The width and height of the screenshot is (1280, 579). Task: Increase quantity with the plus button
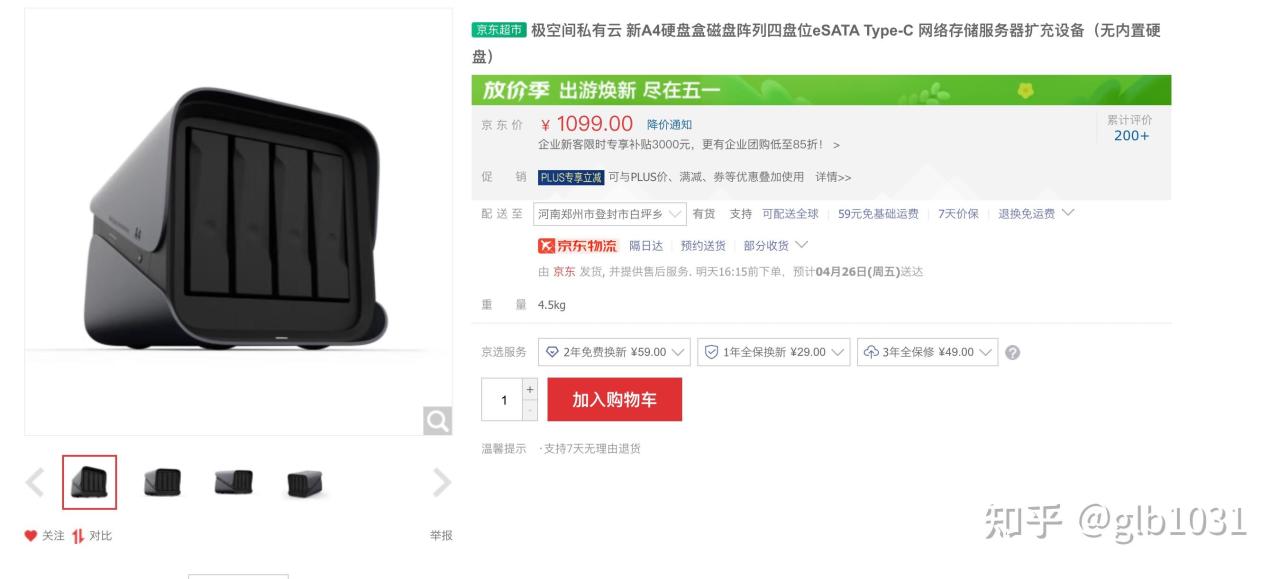point(530,389)
